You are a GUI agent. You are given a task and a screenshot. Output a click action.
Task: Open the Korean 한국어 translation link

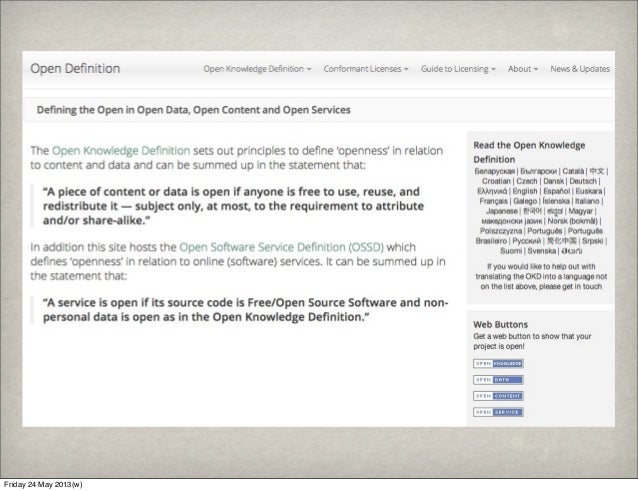pos(532,211)
